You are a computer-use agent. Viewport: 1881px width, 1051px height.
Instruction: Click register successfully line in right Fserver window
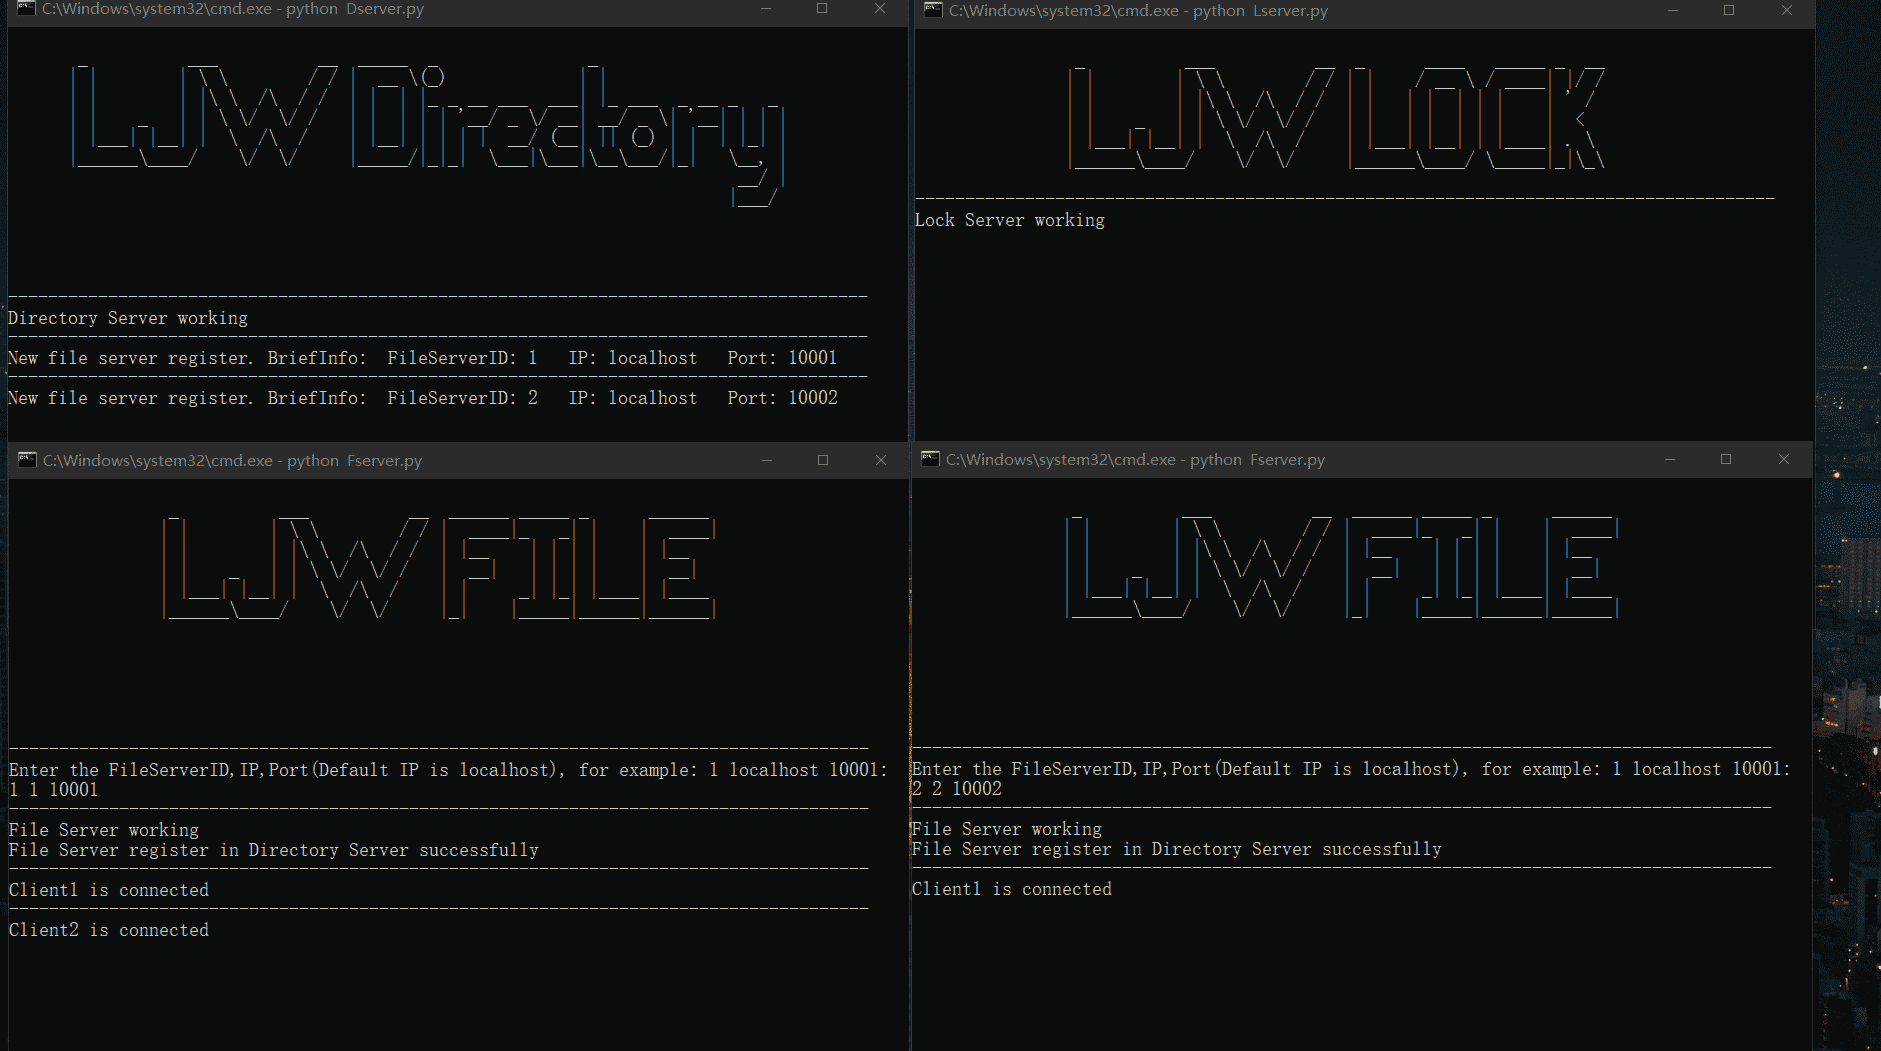[1177, 849]
